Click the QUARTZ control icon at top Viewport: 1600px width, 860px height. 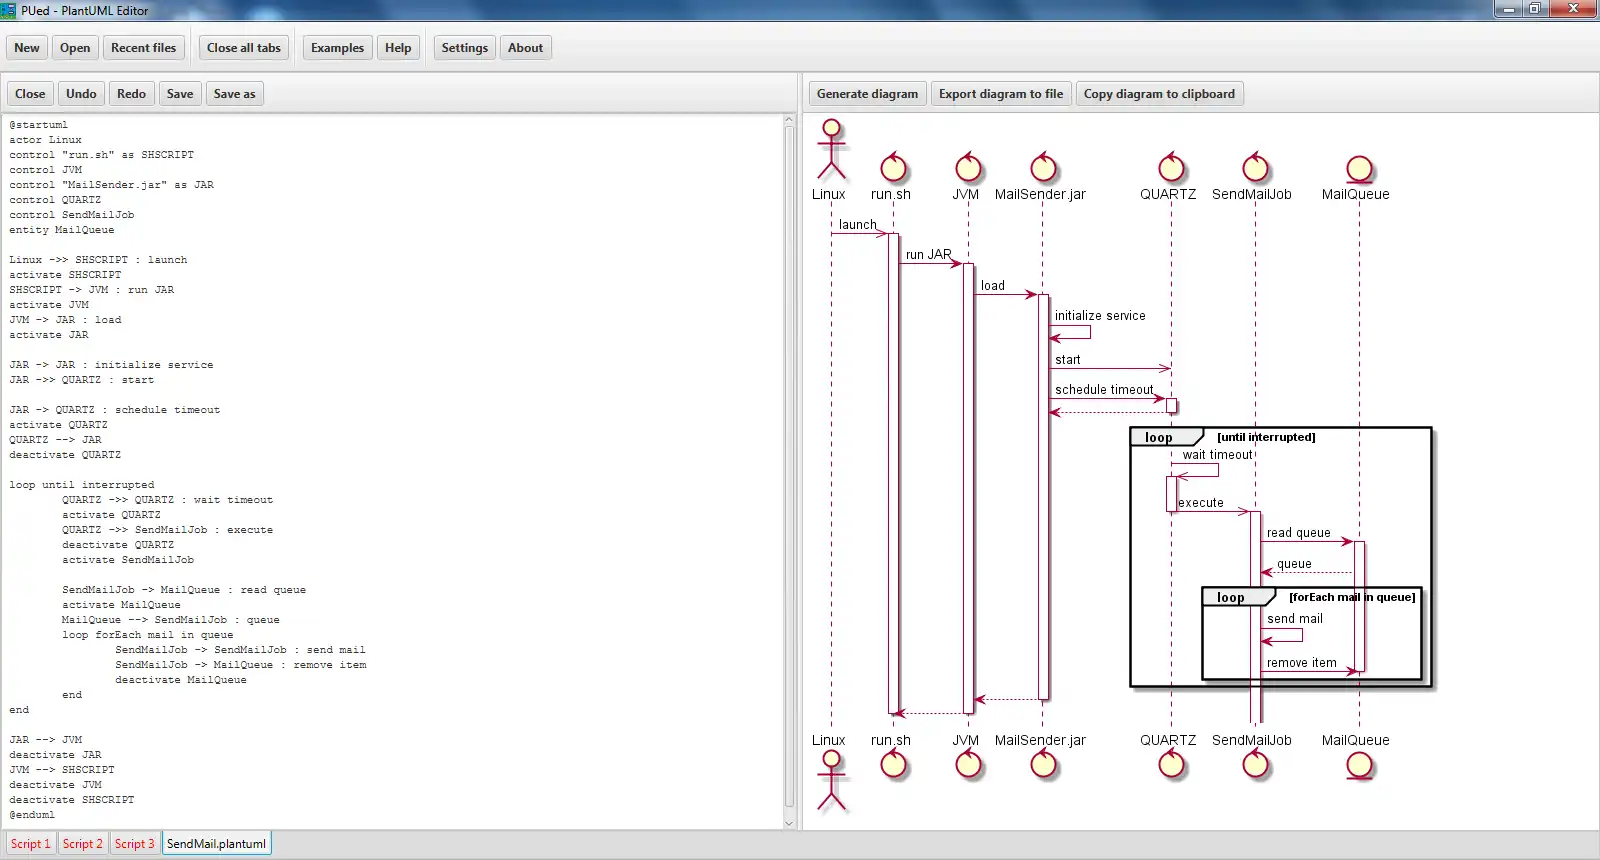tap(1171, 167)
